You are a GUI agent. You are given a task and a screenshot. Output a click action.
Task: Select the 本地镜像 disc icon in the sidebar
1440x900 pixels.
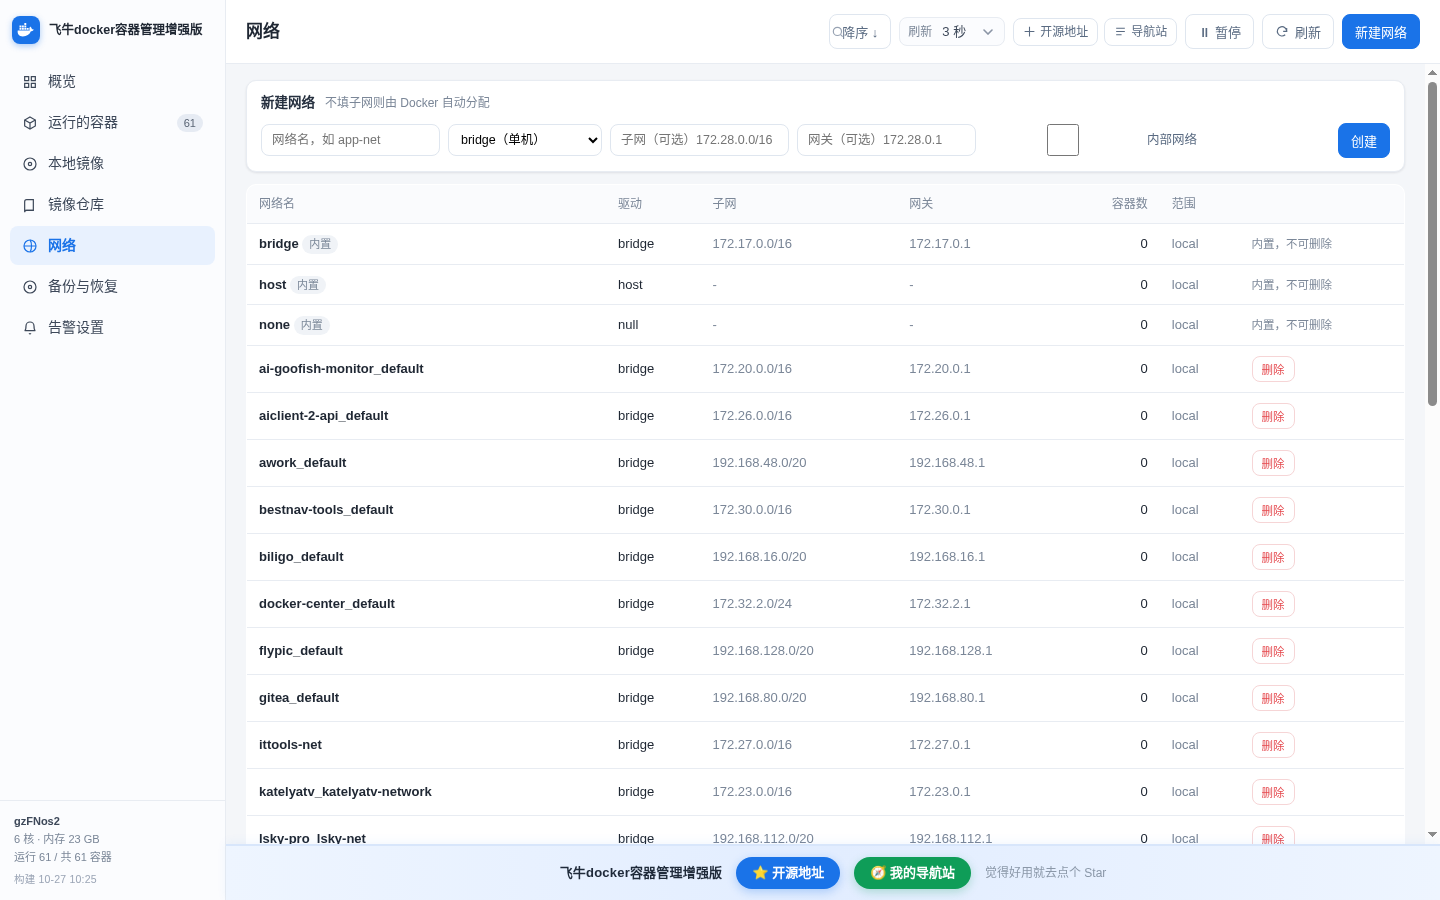click(x=30, y=164)
